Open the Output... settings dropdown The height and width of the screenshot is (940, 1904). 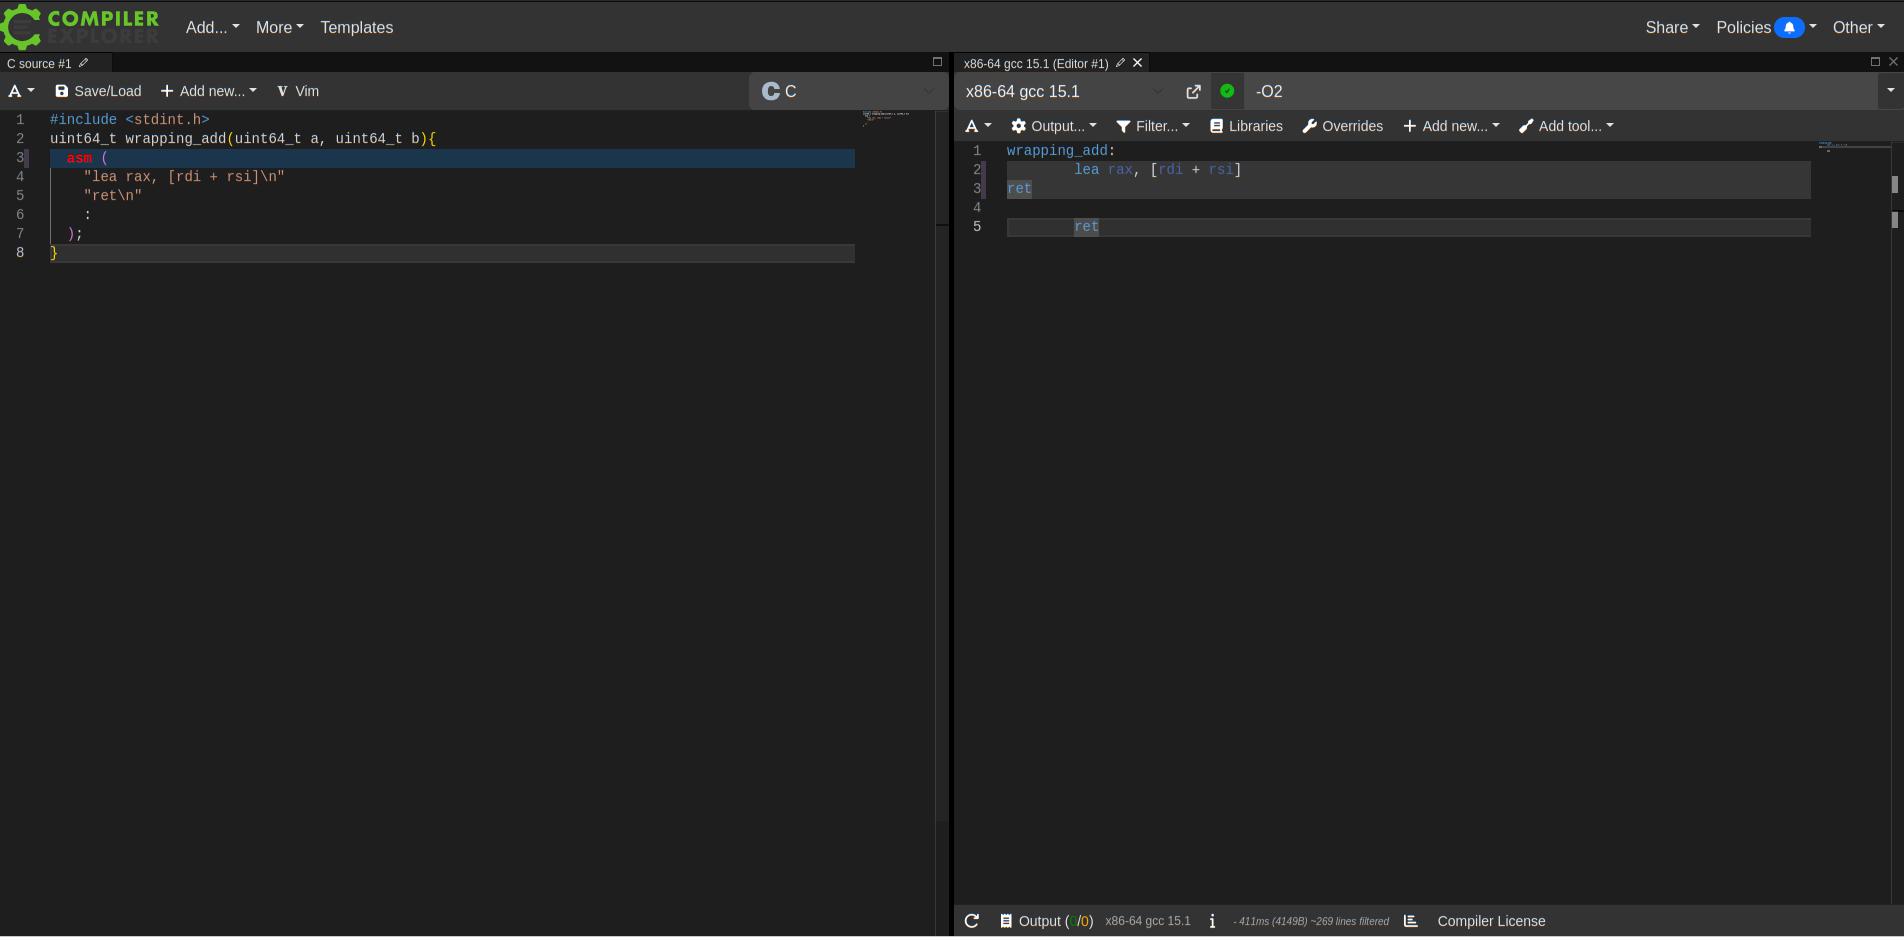pos(1054,126)
